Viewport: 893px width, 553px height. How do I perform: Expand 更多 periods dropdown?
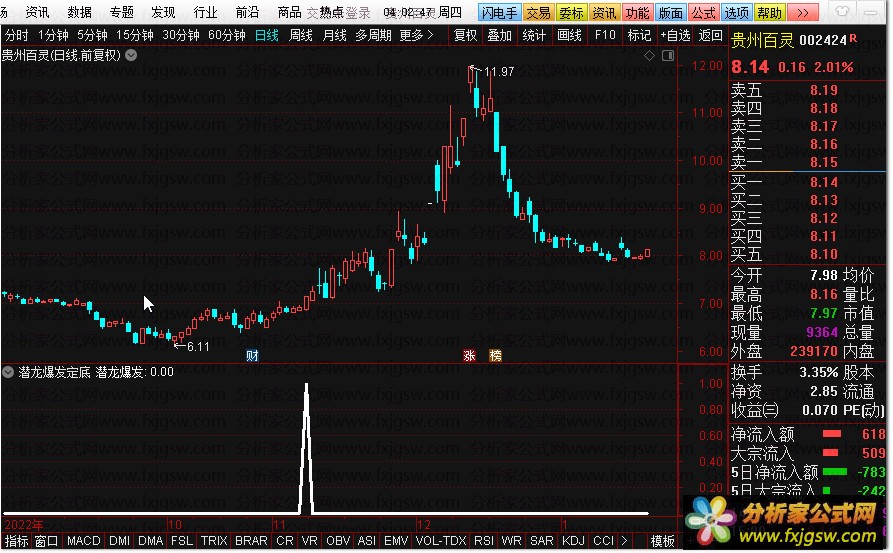(x=416, y=35)
